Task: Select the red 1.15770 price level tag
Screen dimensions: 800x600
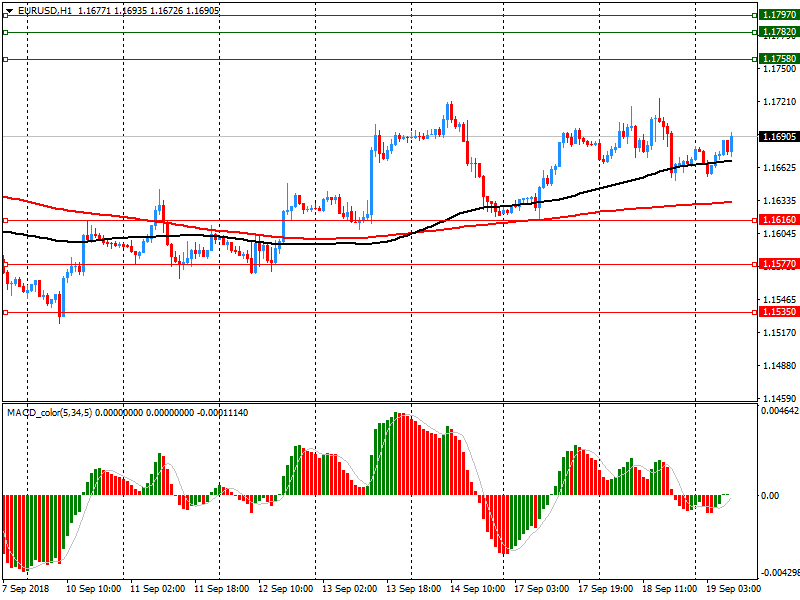Action: click(x=778, y=264)
